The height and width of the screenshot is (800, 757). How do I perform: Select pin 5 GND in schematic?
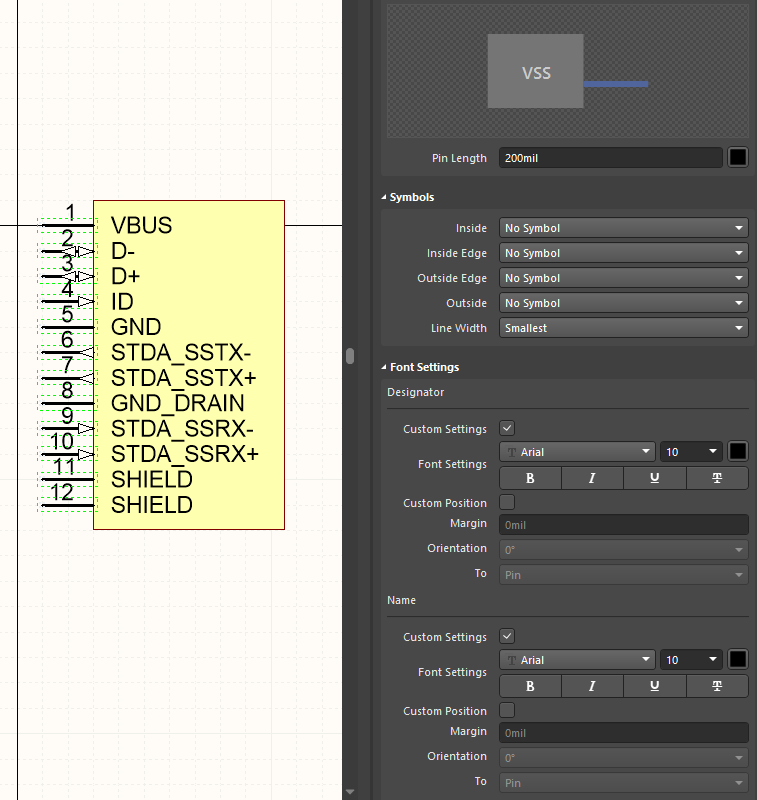[68, 327]
